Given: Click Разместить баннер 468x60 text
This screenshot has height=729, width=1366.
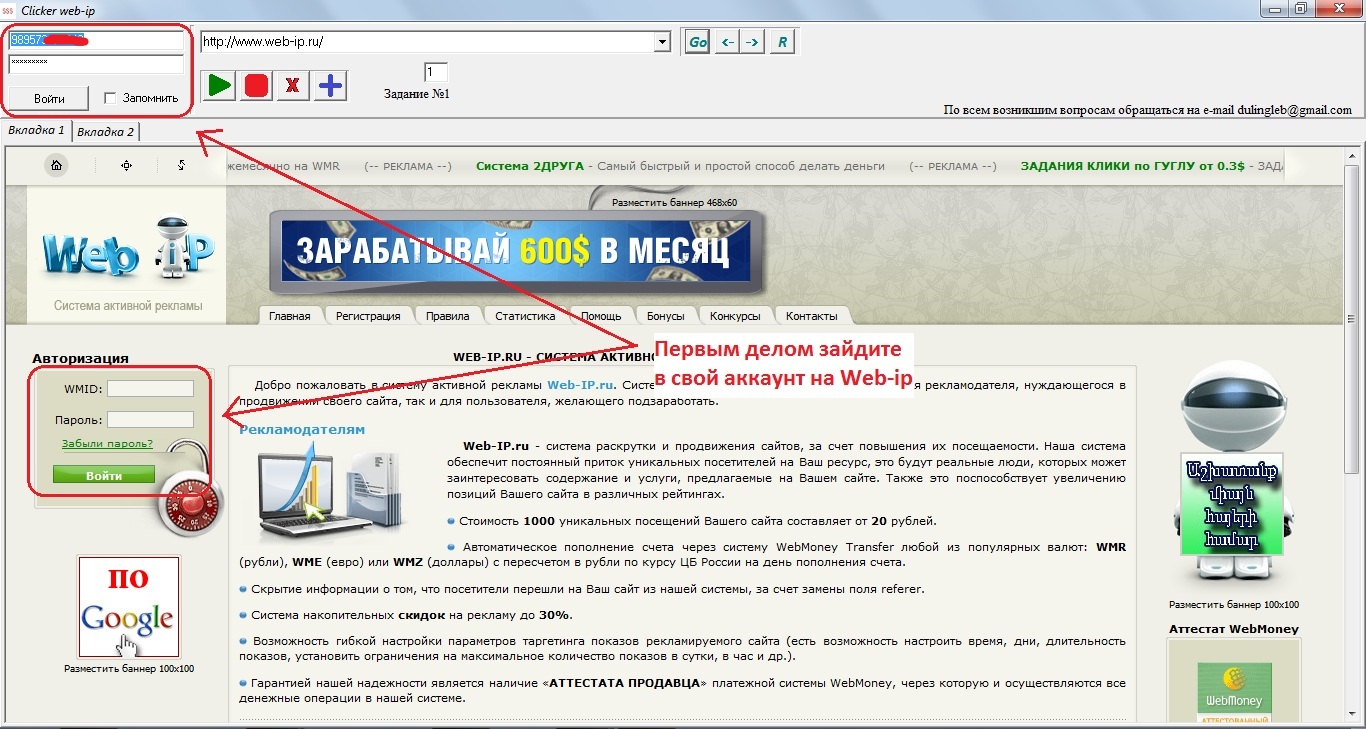Looking at the screenshot, I should click(x=674, y=203).
